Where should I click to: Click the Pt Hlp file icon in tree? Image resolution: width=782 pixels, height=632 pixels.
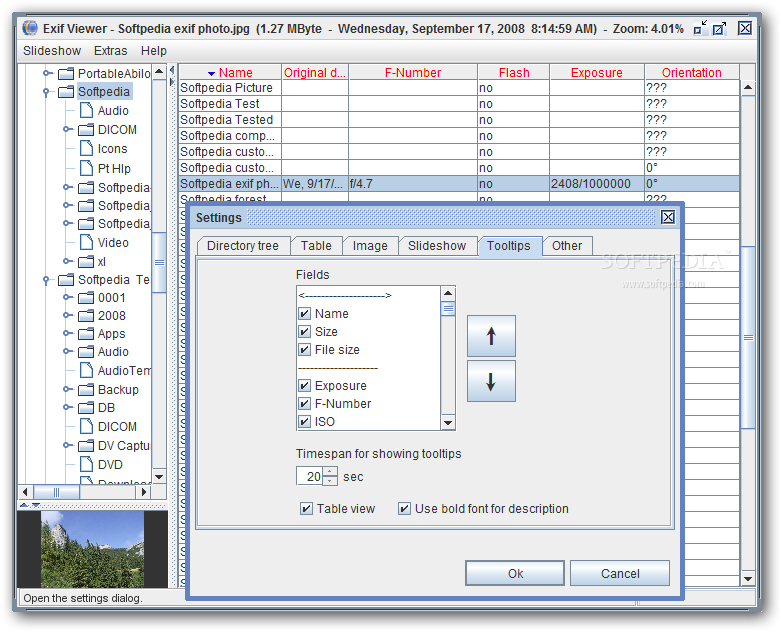pyautogui.click(x=86, y=168)
